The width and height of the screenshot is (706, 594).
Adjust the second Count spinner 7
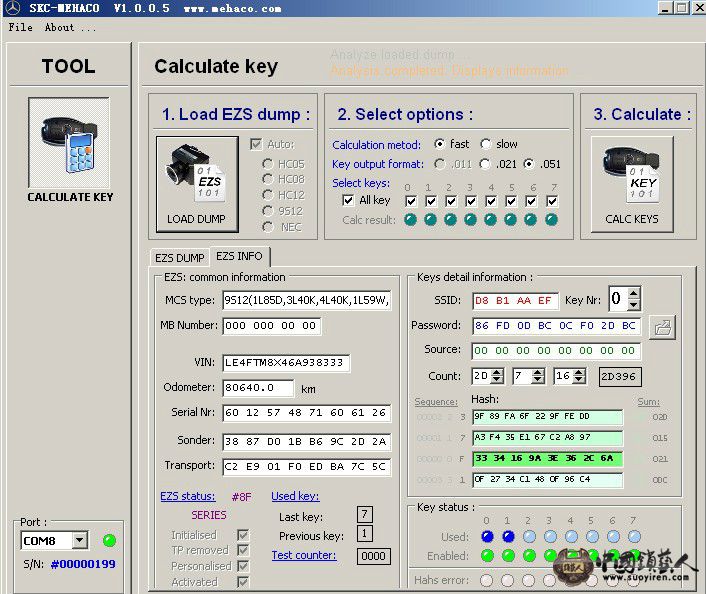point(538,376)
